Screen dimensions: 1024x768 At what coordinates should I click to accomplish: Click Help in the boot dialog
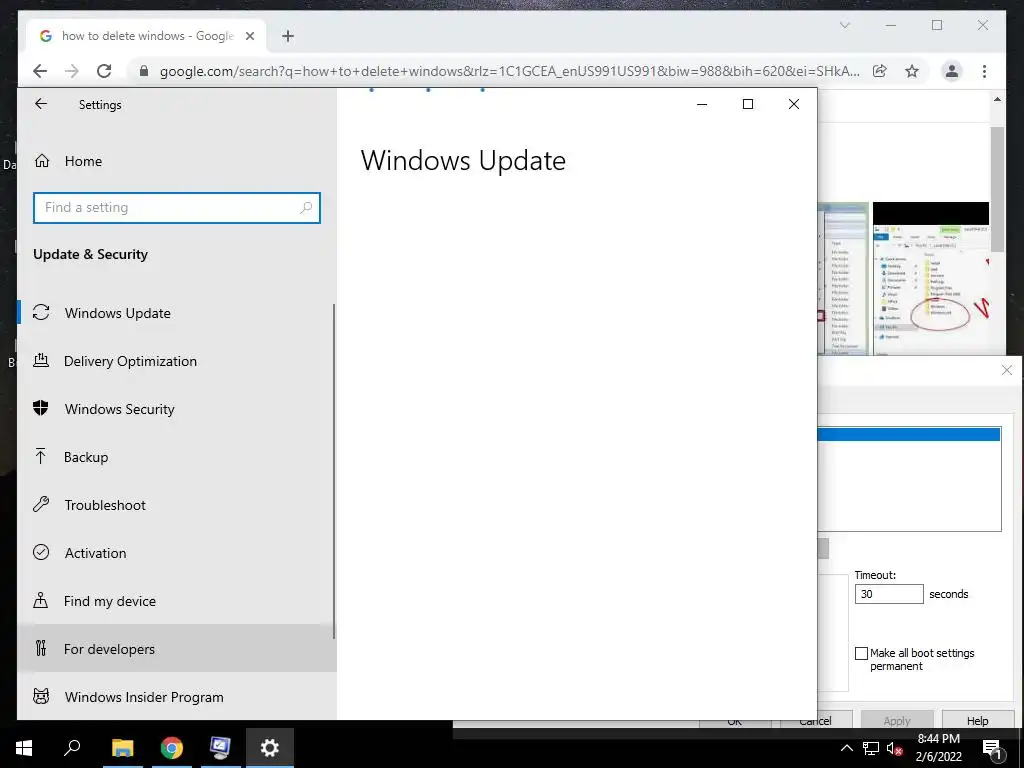click(978, 720)
